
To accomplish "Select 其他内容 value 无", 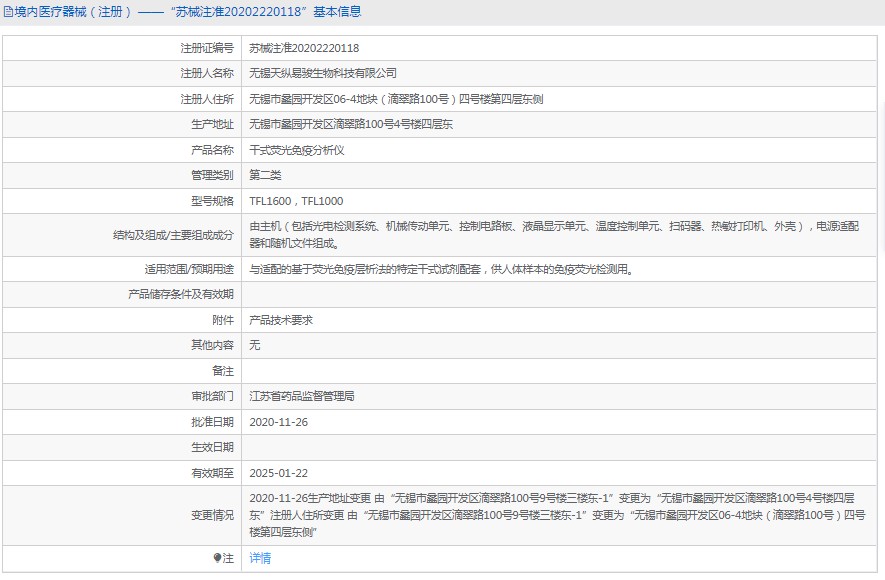I will click(x=255, y=345).
